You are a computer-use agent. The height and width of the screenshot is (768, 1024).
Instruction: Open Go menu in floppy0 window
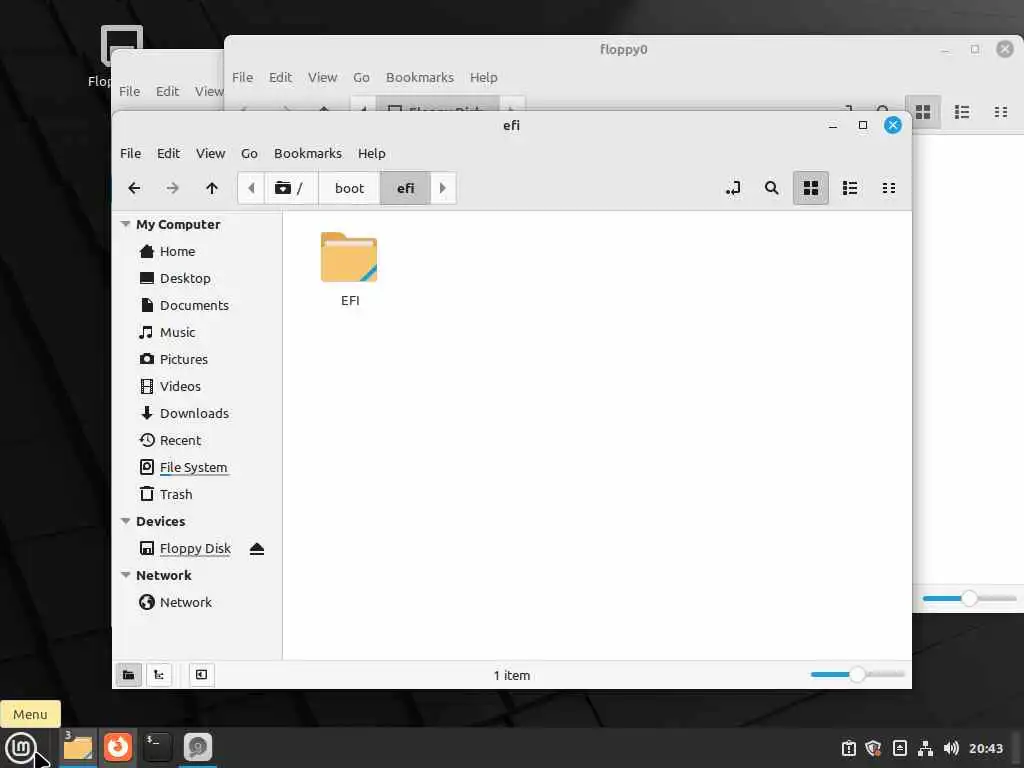tap(361, 77)
